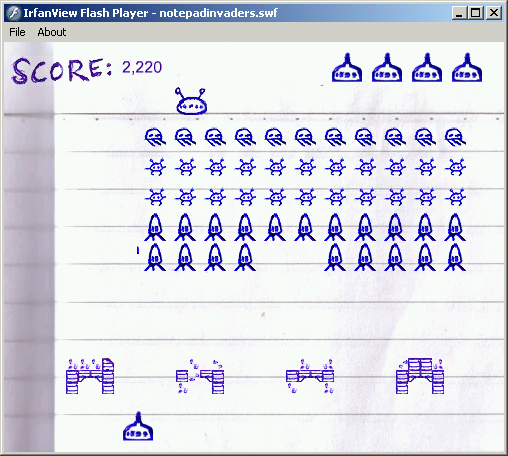Viewport: 508px width, 456px height.
Task: Click the leftmost remaining-life cannon icon
Action: click(347, 68)
